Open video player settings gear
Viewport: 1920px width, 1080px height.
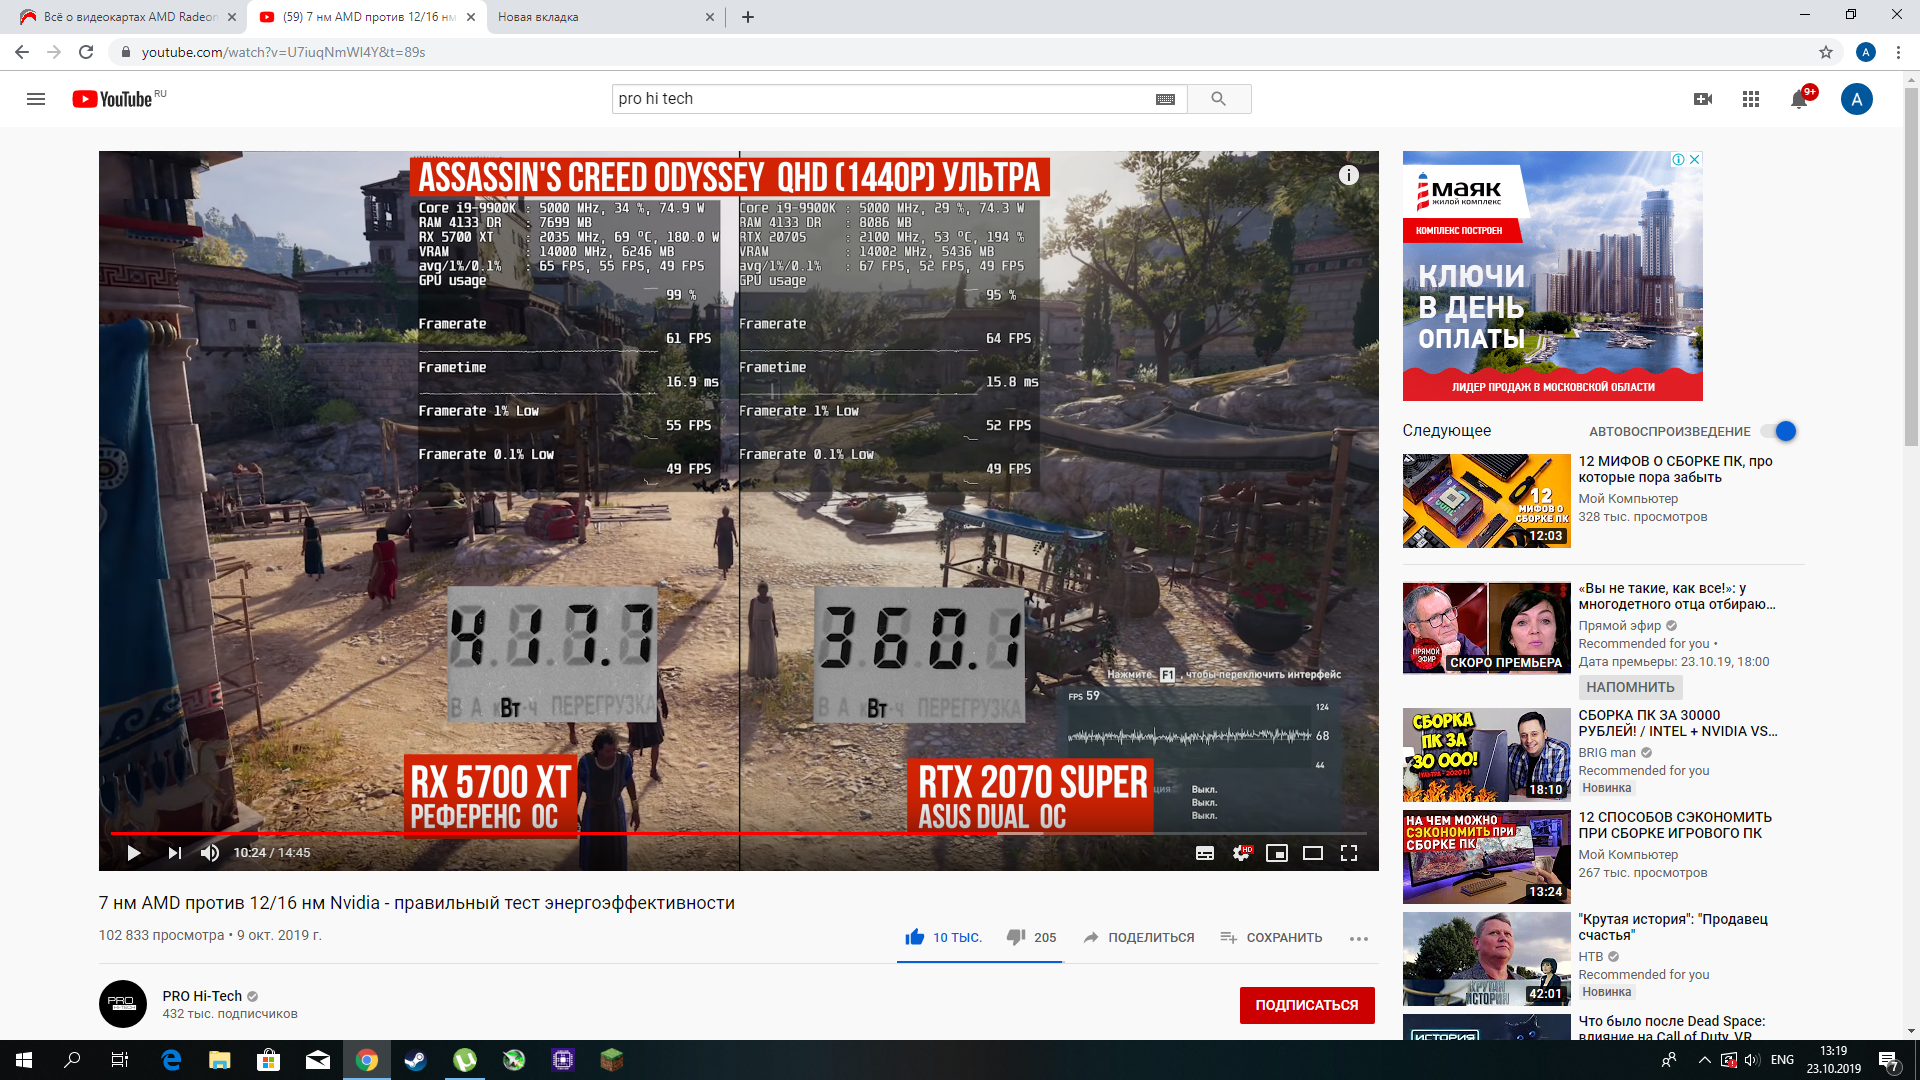(1241, 853)
